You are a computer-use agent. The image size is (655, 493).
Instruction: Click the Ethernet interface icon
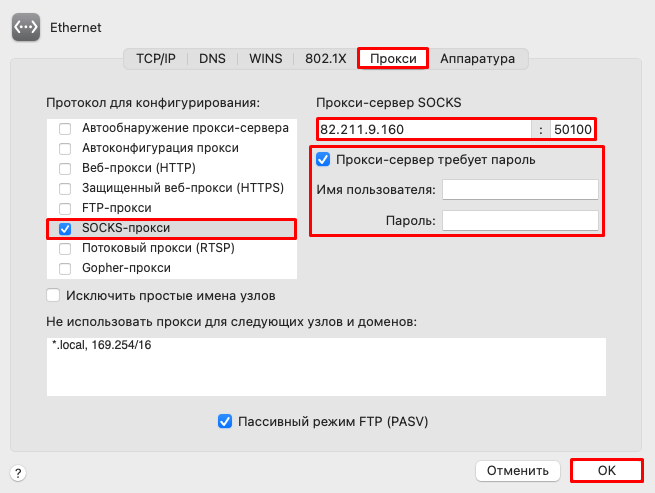click(x=26, y=27)
